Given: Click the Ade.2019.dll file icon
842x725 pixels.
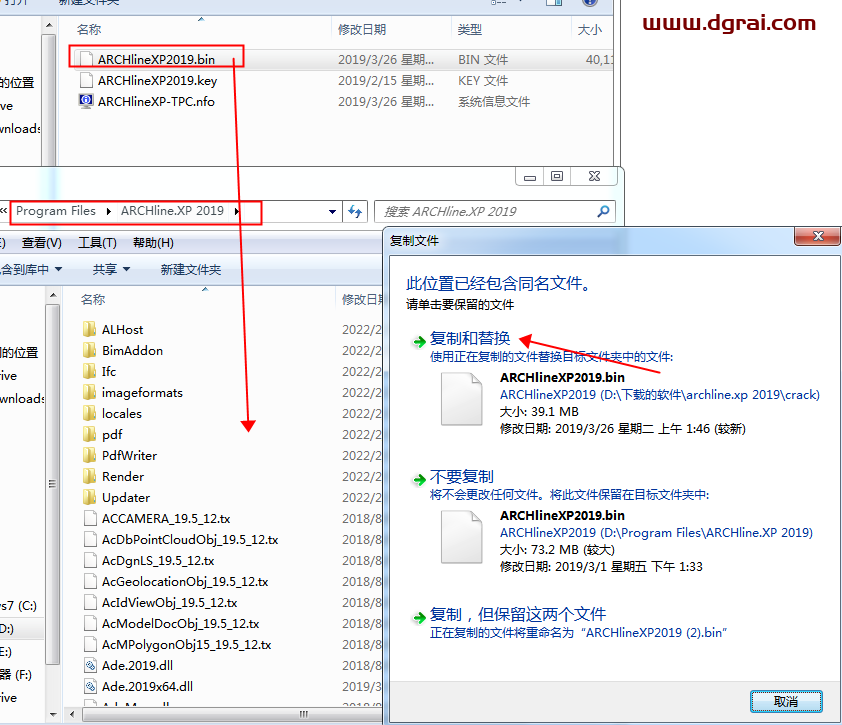Looking at the screenshot, I should point(90,665).
